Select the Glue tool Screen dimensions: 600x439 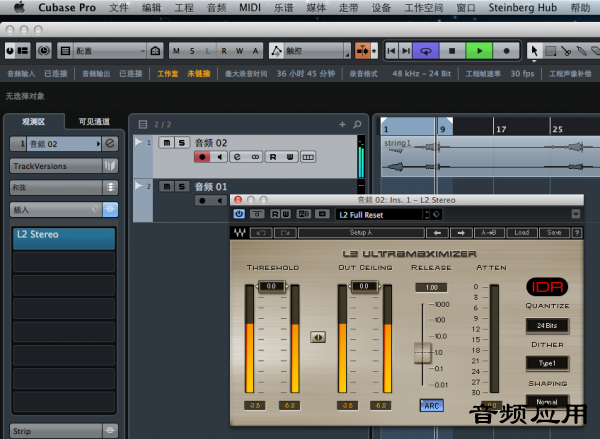(x=581, y=51)
